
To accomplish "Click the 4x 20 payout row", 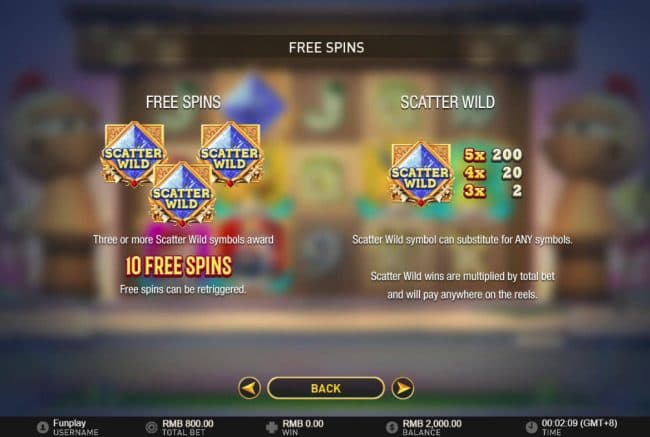I will [x=493, y=172].
